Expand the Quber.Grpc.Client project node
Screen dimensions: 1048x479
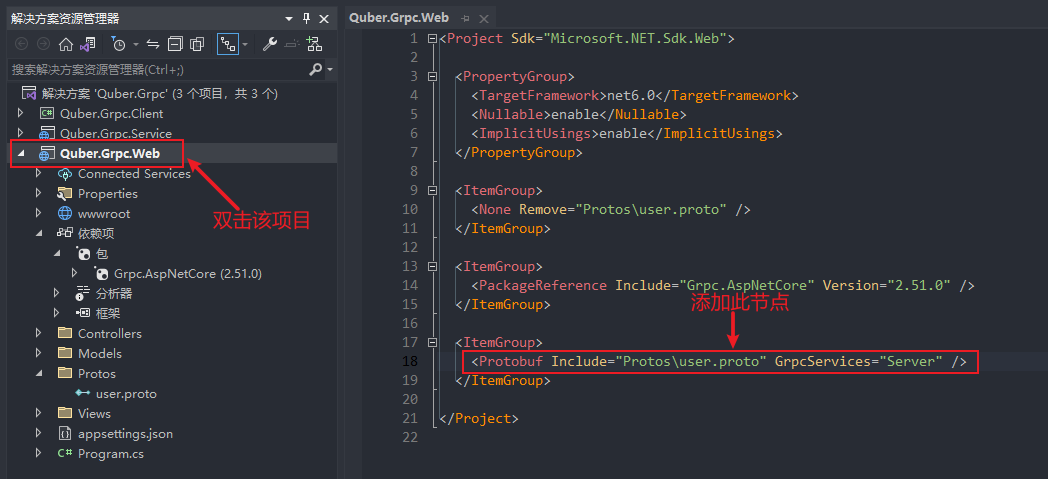(x=20, y=114)
